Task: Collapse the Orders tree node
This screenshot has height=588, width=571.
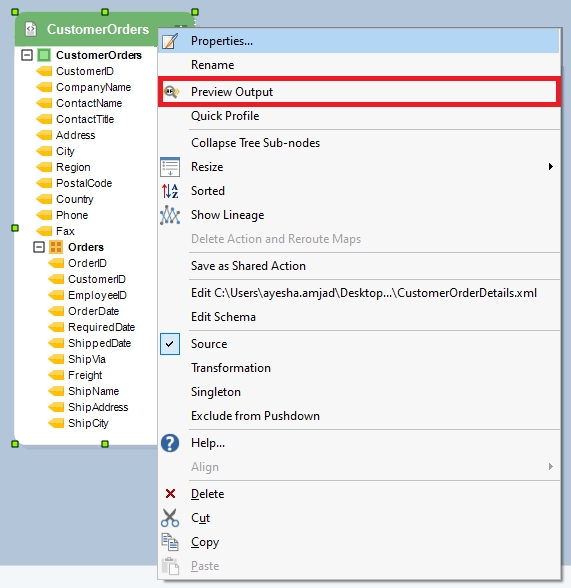Action: 39,247
